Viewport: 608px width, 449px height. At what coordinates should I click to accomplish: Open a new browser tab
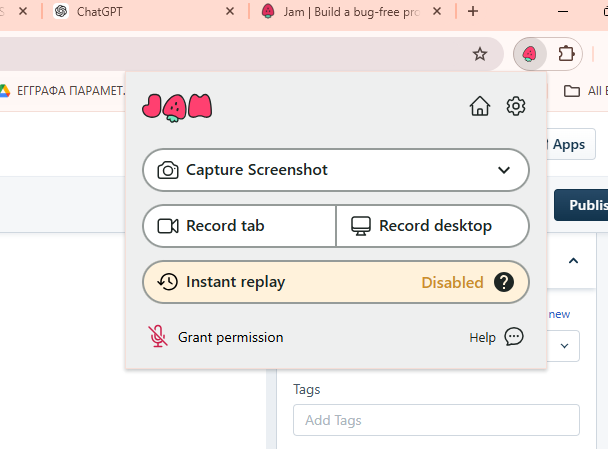coord(473,11)
